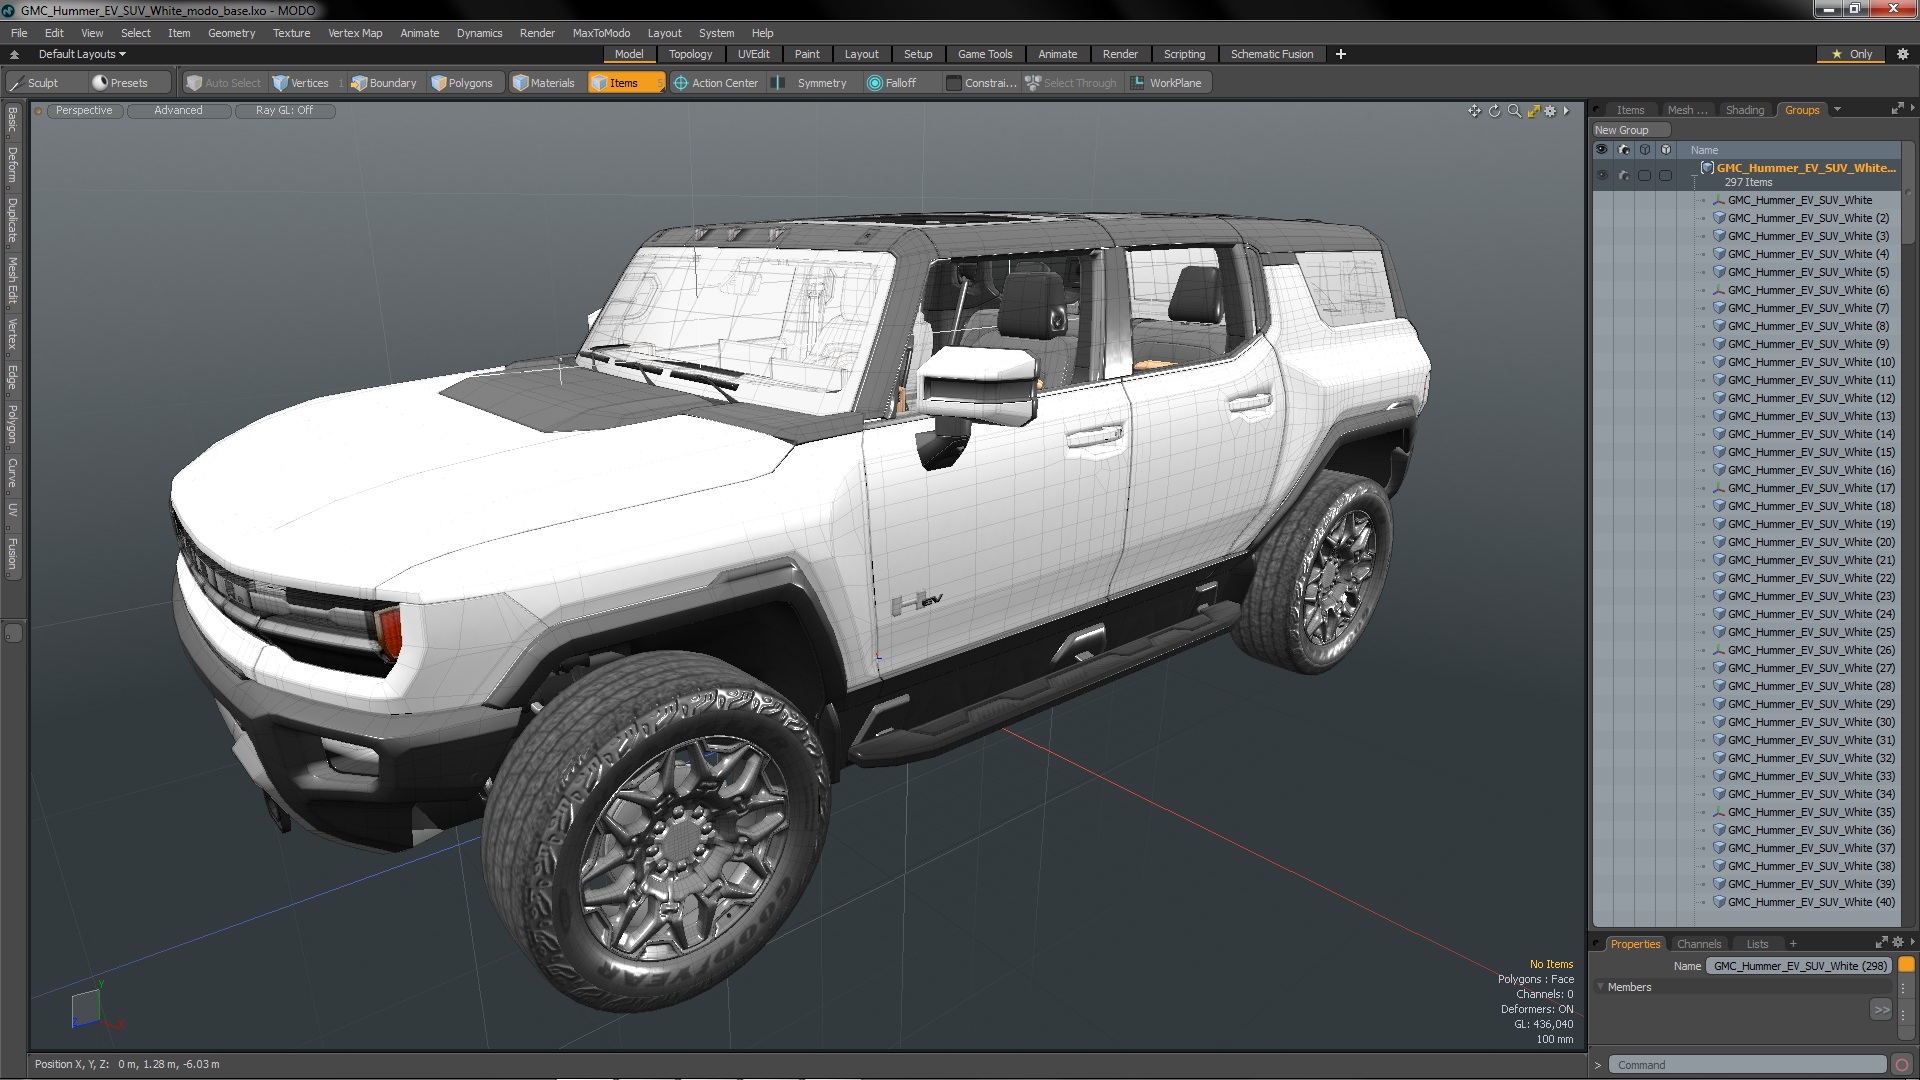Click the record circle next to Command
Image resolution: width=1920 pixels, height=1080 pixels.
[1902, 1065]
